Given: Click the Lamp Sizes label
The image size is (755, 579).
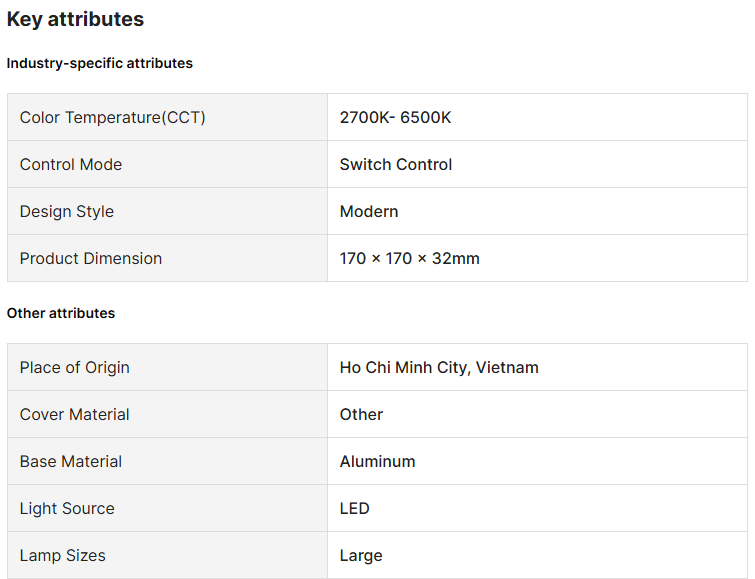Looking at the screenshot, I should click(x=63, y=556).
